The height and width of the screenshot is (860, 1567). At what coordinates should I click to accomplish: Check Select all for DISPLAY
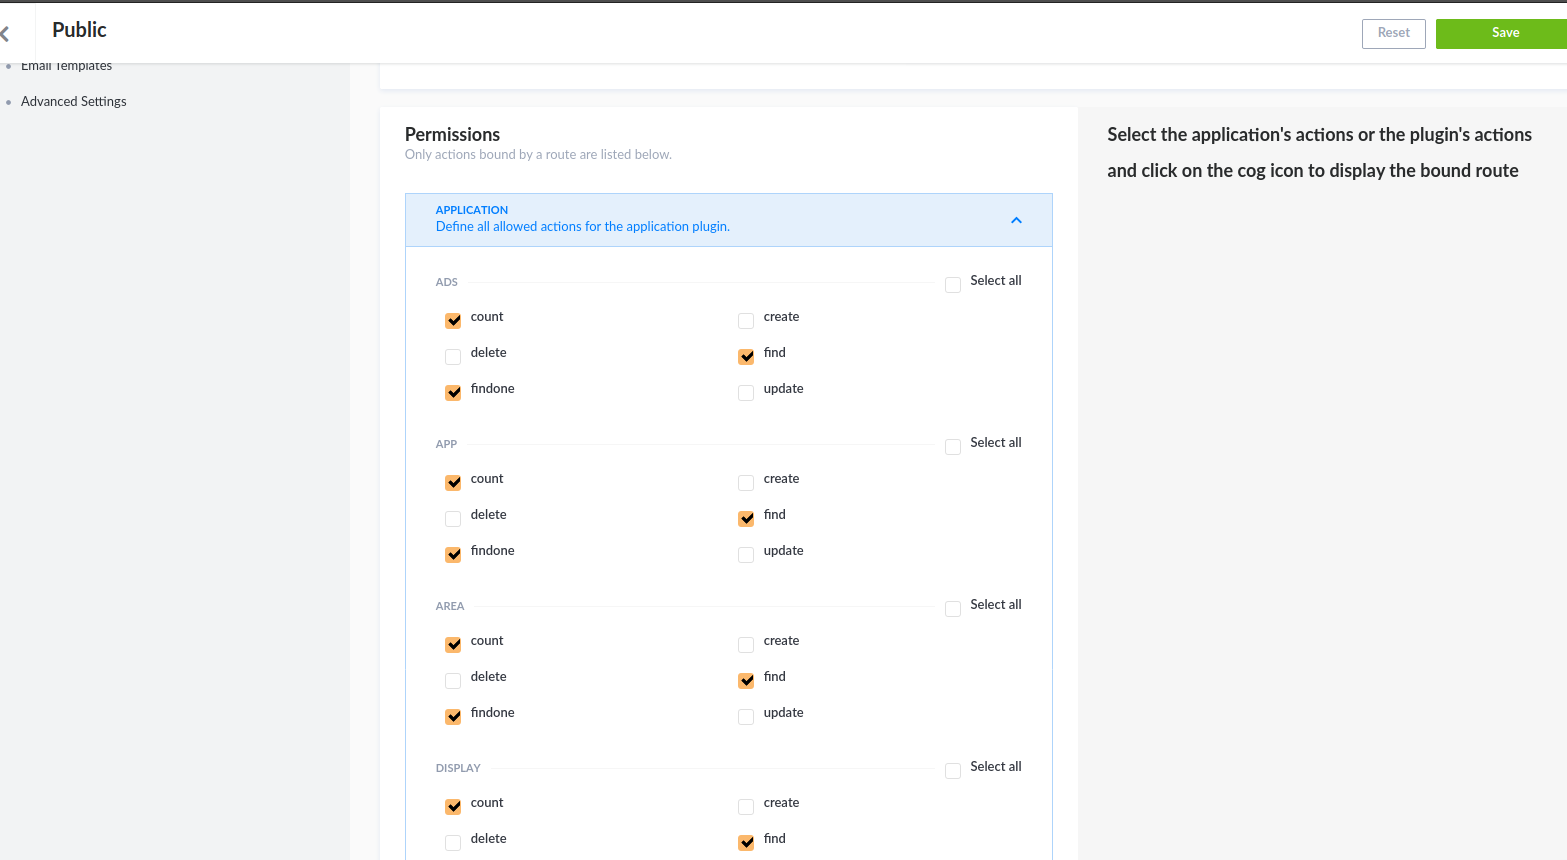pos(953,771)
